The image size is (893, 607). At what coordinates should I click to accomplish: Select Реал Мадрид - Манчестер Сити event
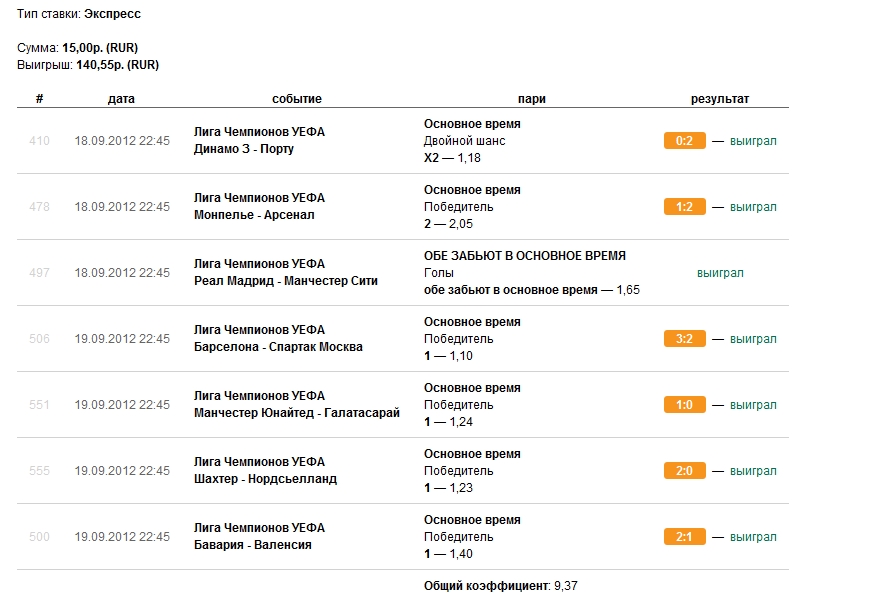(286, 281)
